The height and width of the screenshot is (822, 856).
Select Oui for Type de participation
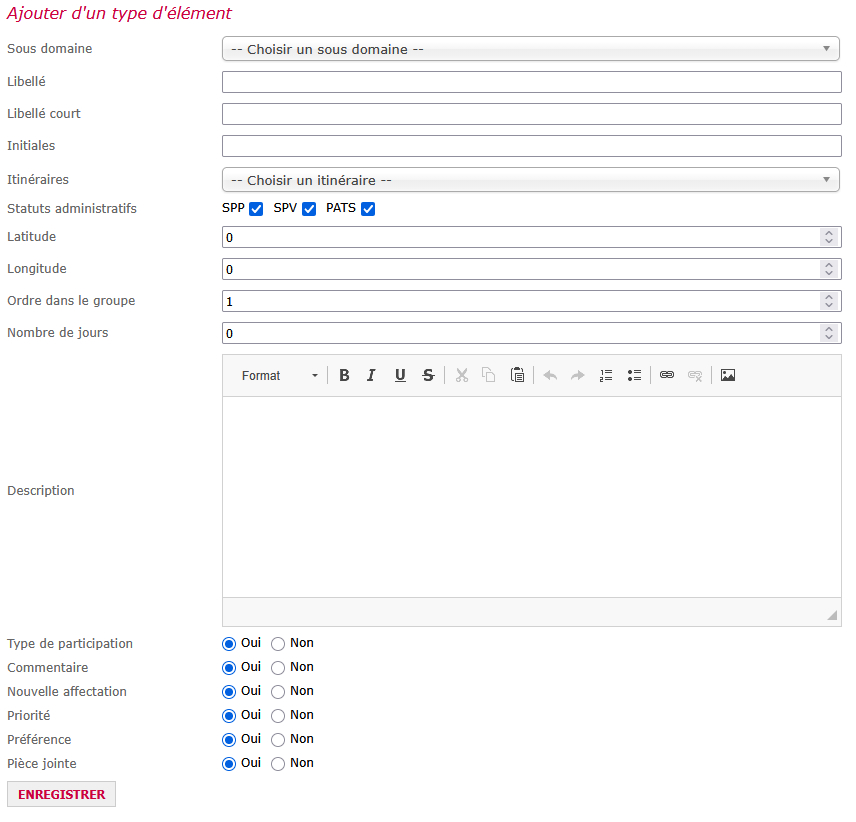(x=229, y=644)
